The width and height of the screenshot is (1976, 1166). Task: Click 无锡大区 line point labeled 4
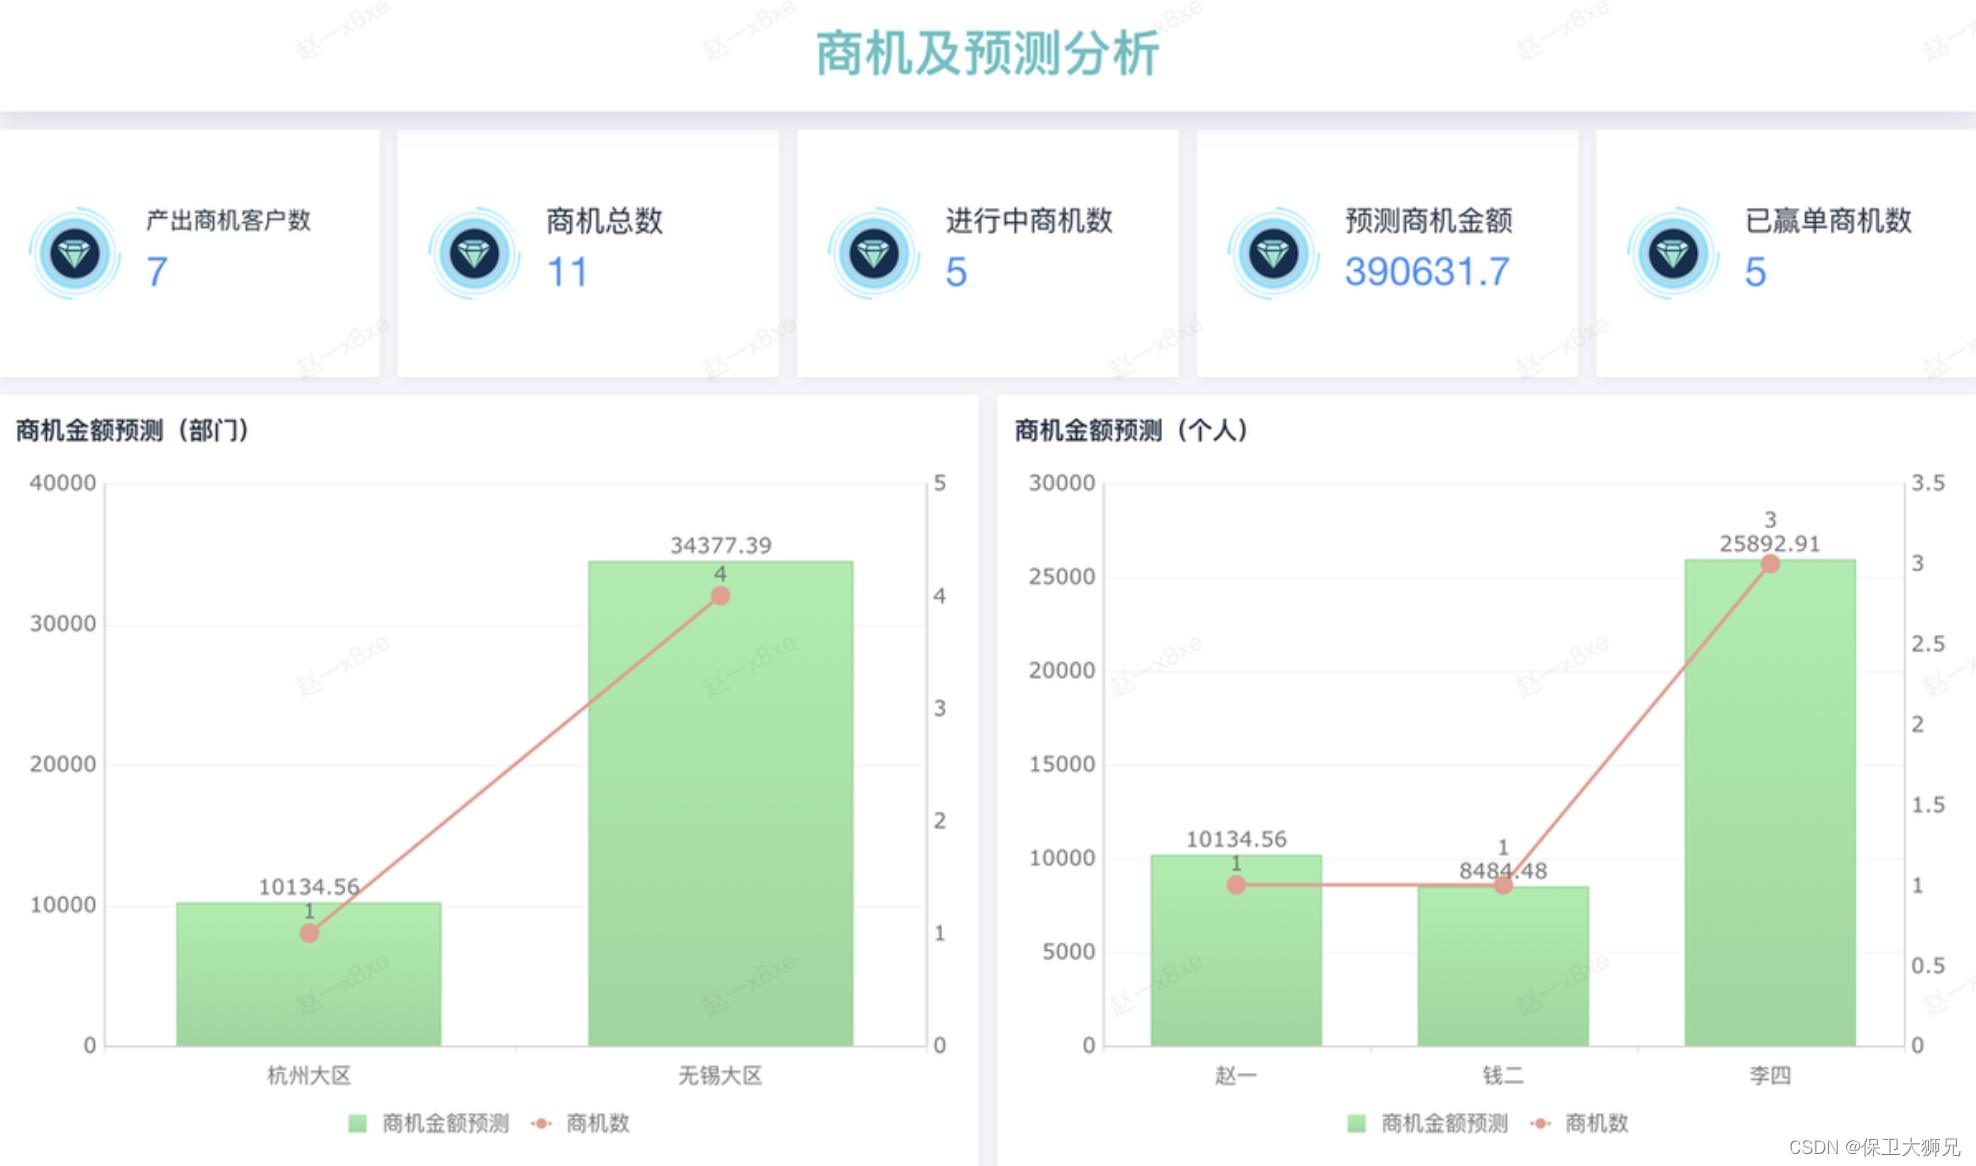point(720,596)
